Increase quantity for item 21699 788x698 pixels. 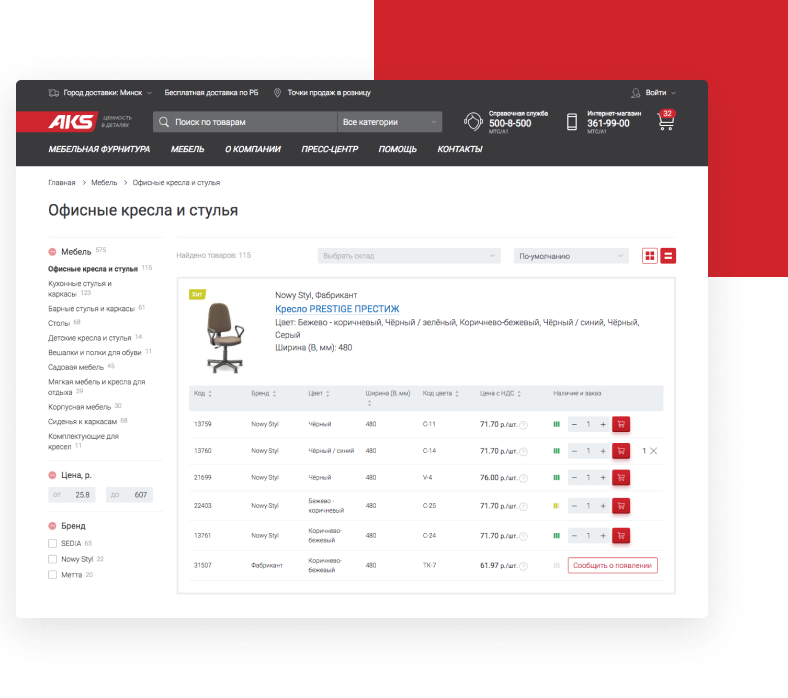pyautogui.click(x=603, y=477)
